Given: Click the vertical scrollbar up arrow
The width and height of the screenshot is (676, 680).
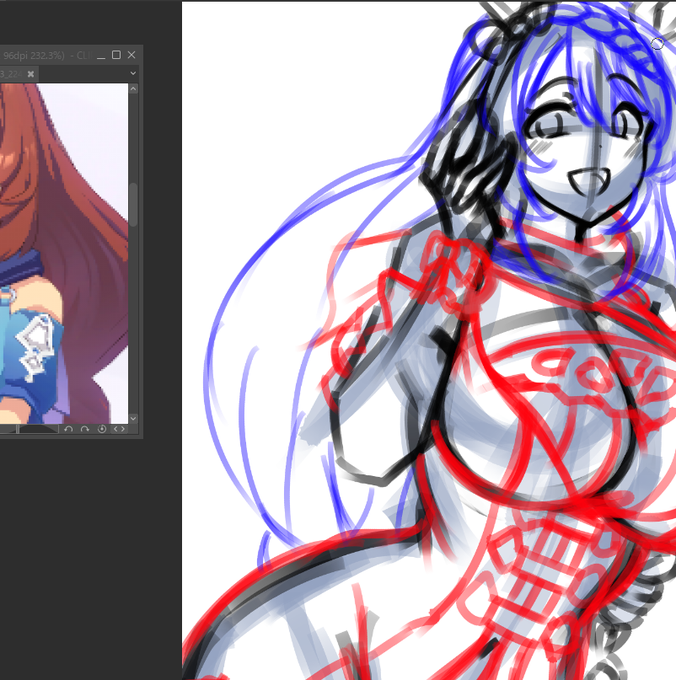Looking at the screenshot, I should click(133, 89).
